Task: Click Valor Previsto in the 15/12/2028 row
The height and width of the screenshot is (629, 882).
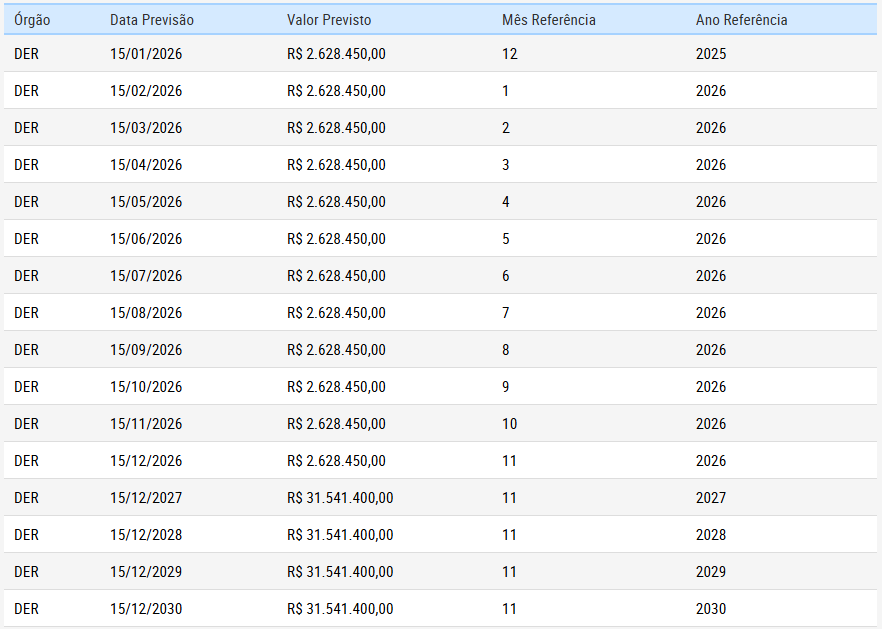Action: click(340, 535)
